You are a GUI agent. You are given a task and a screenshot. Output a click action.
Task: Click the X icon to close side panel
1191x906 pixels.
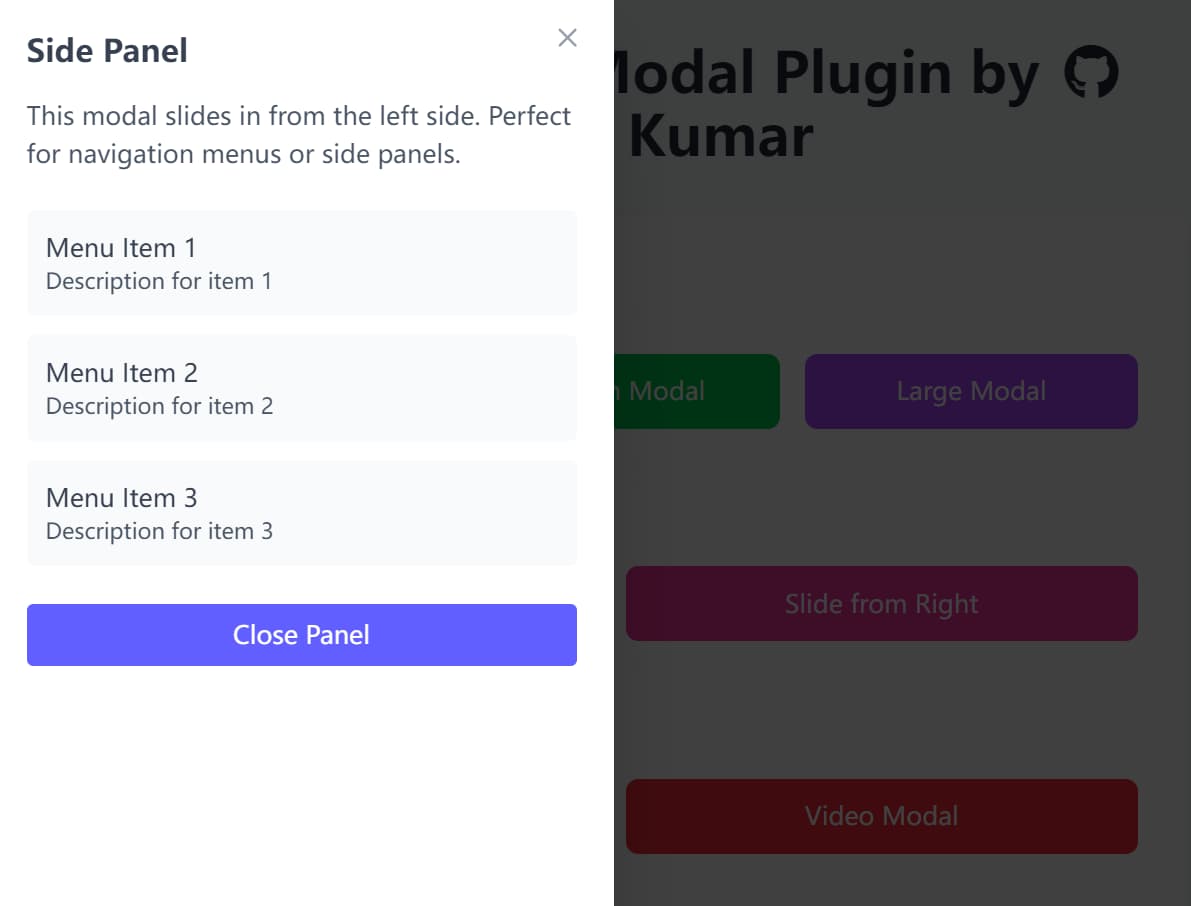click(567, 38)
